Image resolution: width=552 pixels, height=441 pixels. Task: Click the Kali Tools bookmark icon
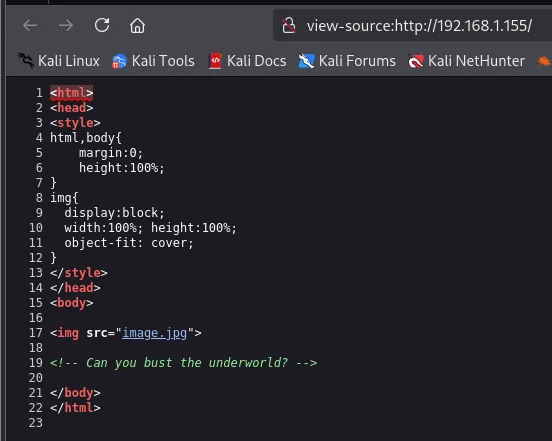(x=119, y=61)
